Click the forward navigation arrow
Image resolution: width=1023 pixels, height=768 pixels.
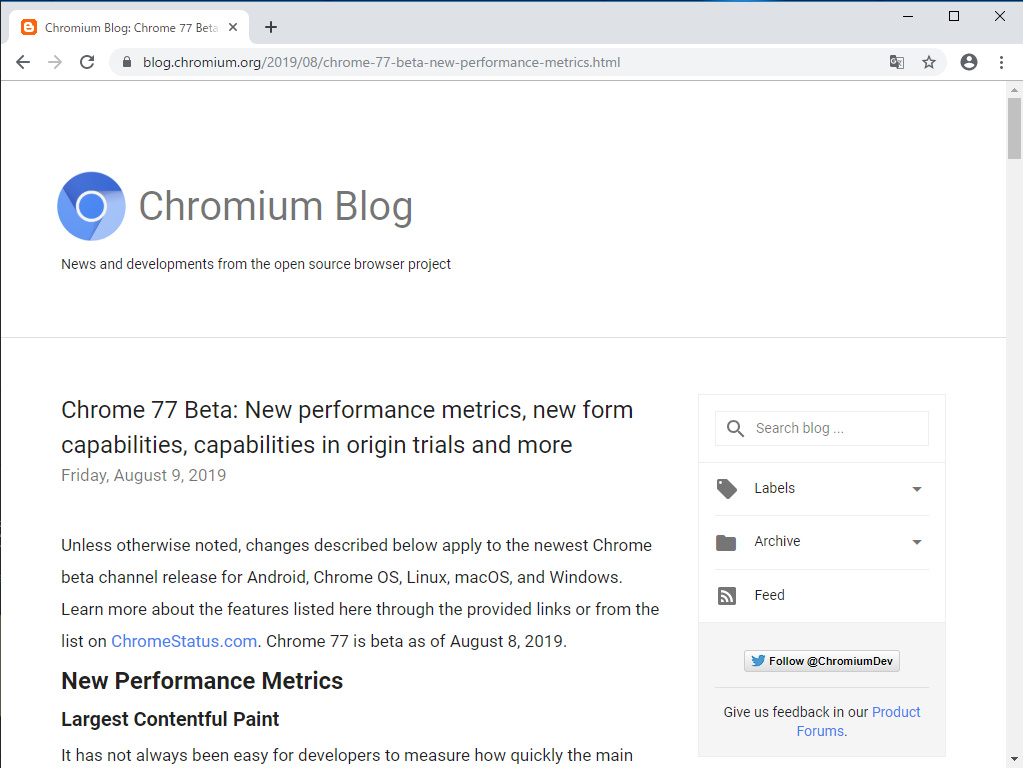54,61
